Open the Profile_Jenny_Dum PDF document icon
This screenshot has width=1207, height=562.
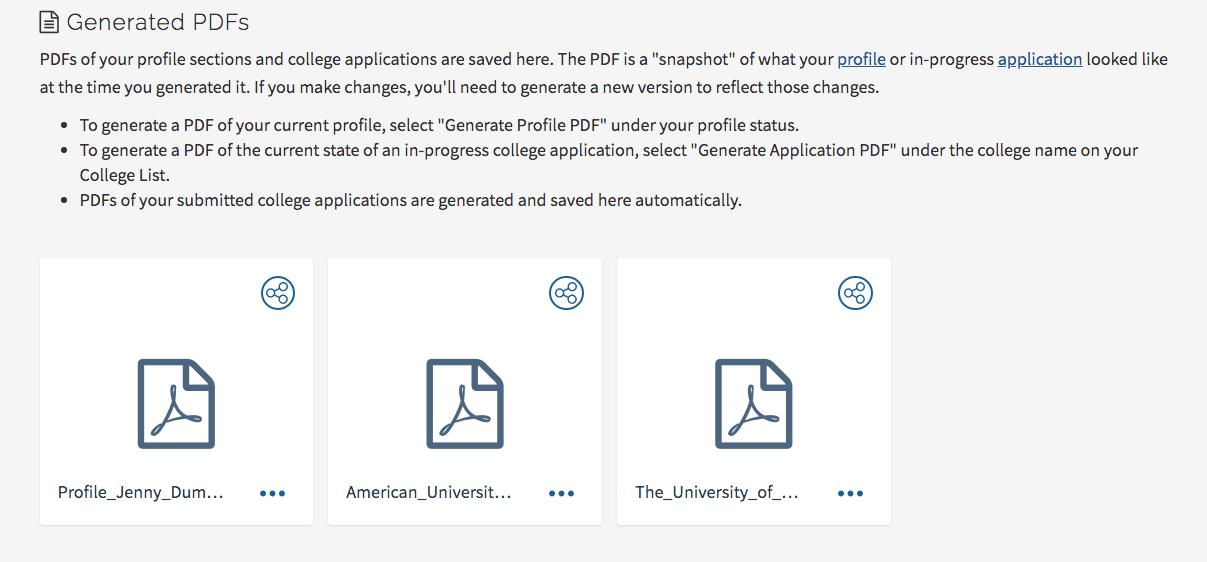176,403
